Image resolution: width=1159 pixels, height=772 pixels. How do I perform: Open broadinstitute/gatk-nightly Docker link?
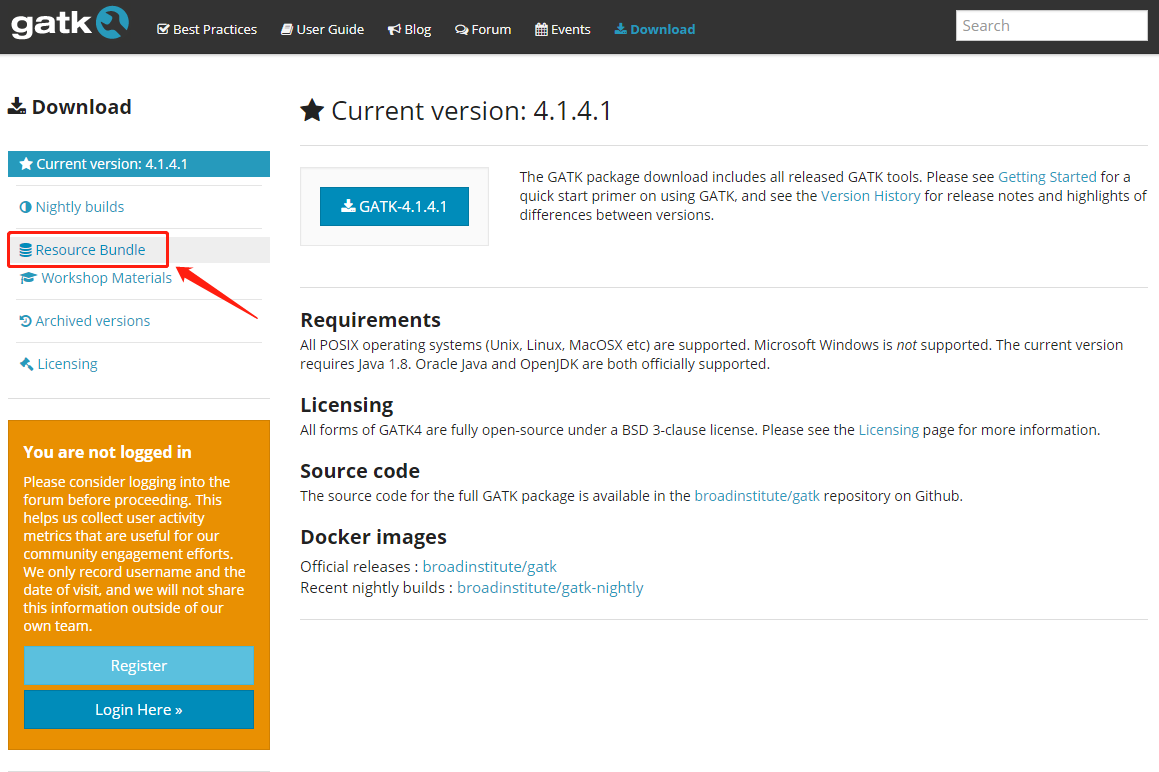pyautogui.click(x=550, y=588)
